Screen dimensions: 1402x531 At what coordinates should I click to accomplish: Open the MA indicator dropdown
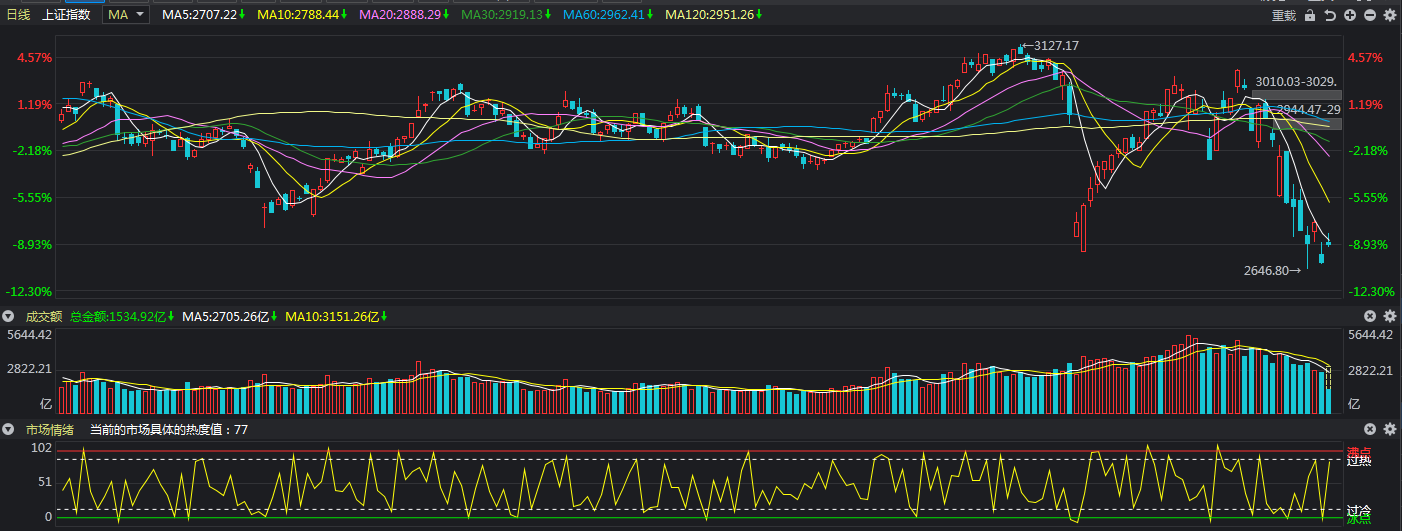pos(127,15)
